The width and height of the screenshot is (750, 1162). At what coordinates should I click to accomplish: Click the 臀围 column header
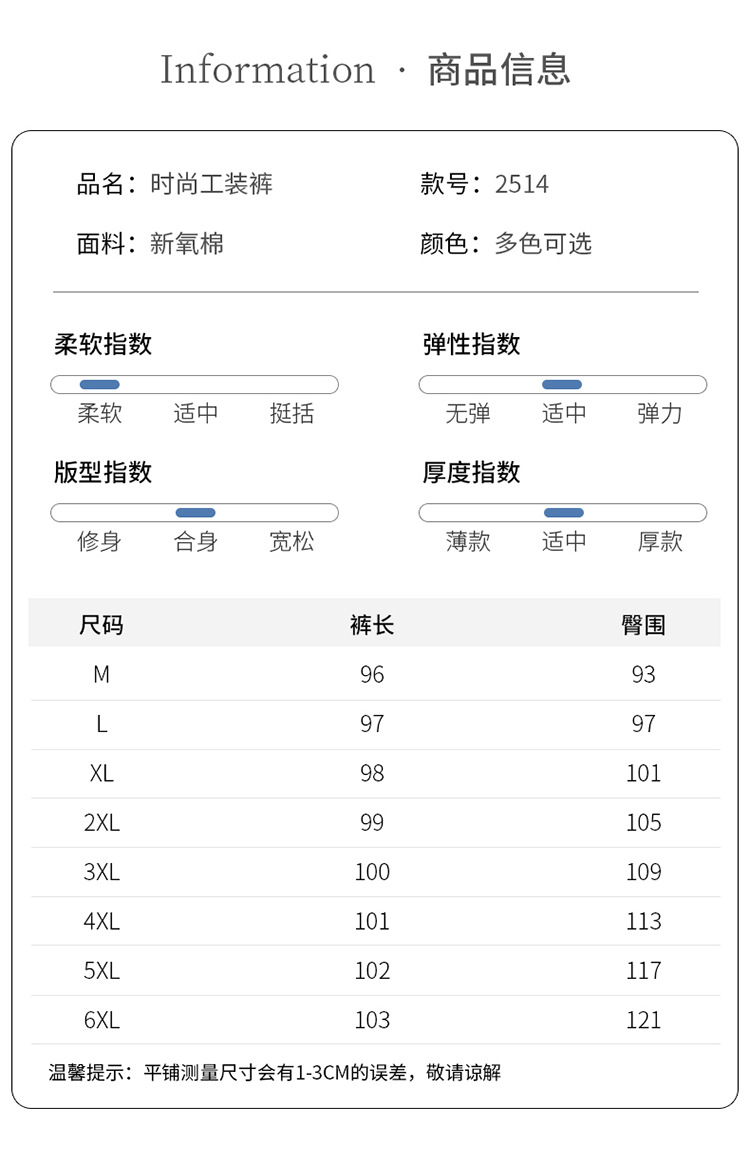643,625
